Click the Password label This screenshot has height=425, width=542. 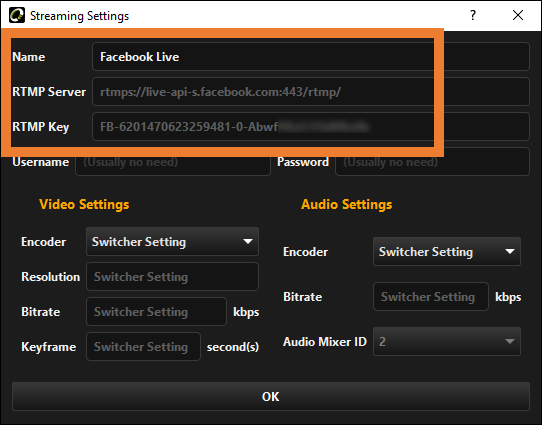303,162
